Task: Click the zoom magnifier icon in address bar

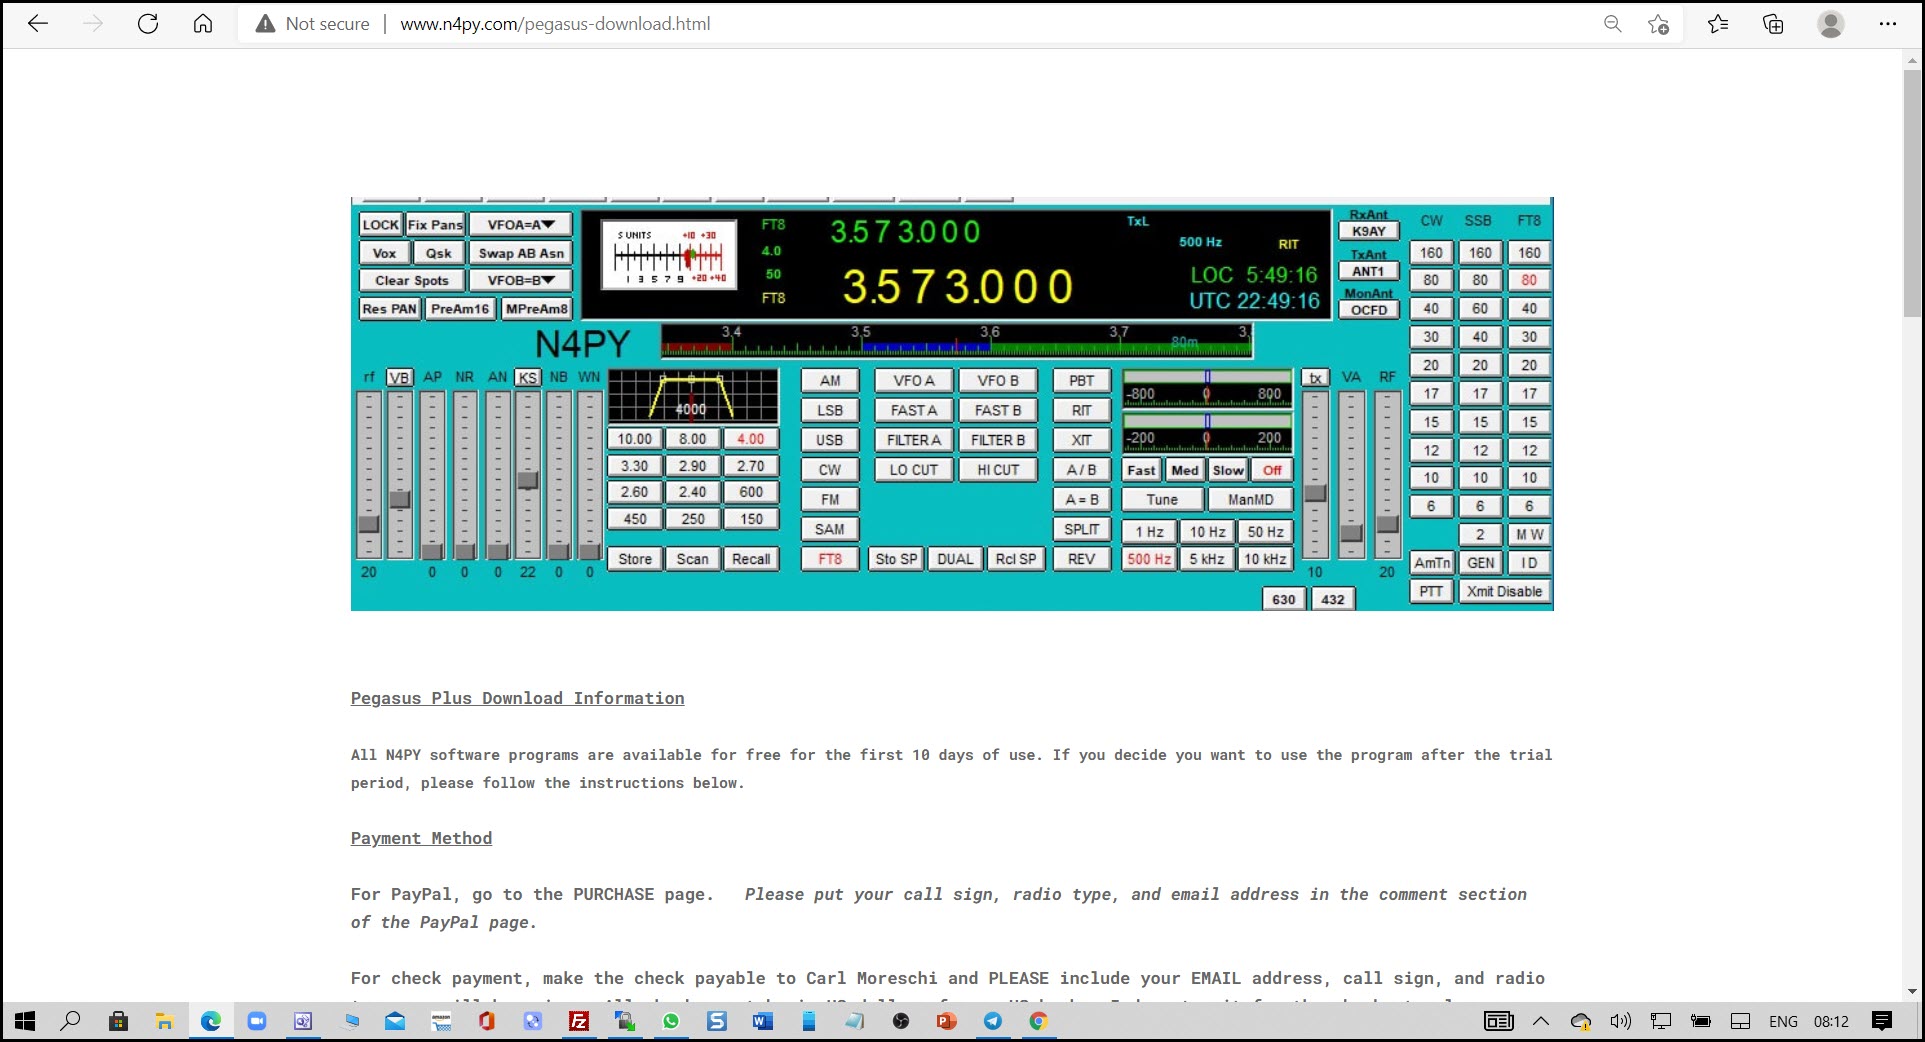Action: [x=1612, y=24]
